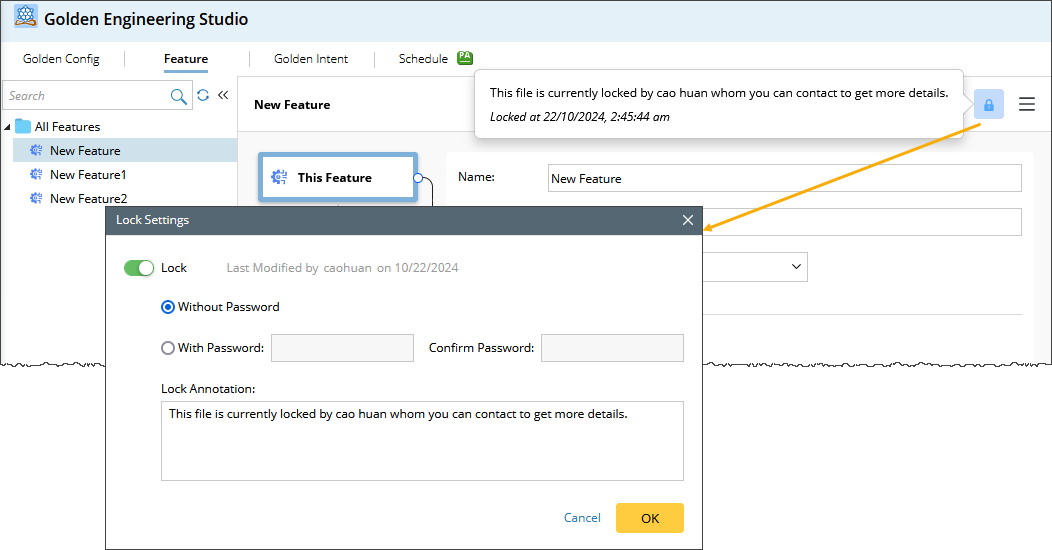The width and height of the screenshot is (1052, 550).
Task: Select the Without Password option
Action: [168, 307]
